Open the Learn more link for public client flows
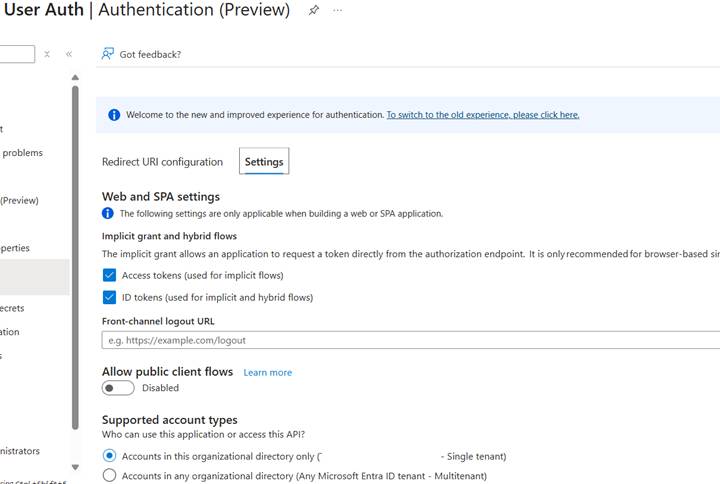The image size is (720, 484). (268, 373)
